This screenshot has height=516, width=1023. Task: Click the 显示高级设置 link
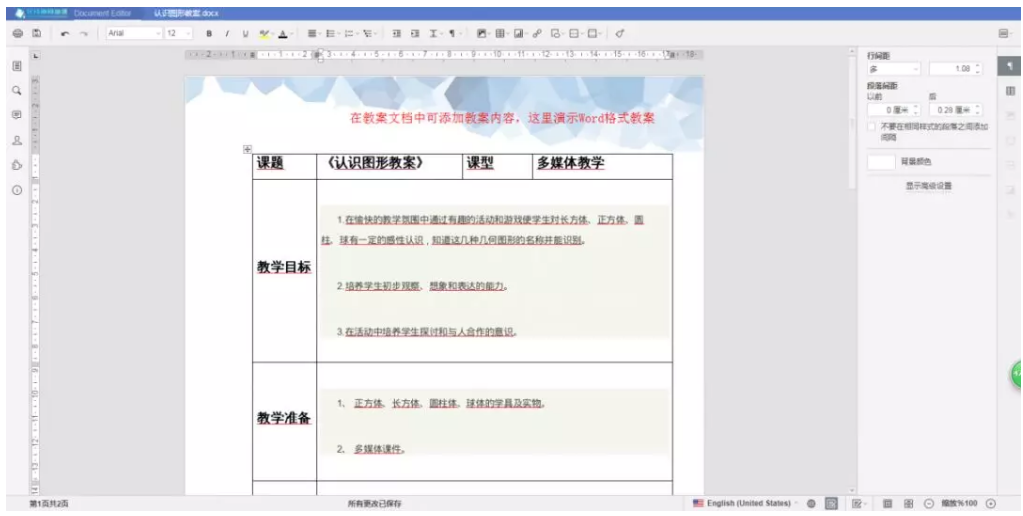coord(928,186)
